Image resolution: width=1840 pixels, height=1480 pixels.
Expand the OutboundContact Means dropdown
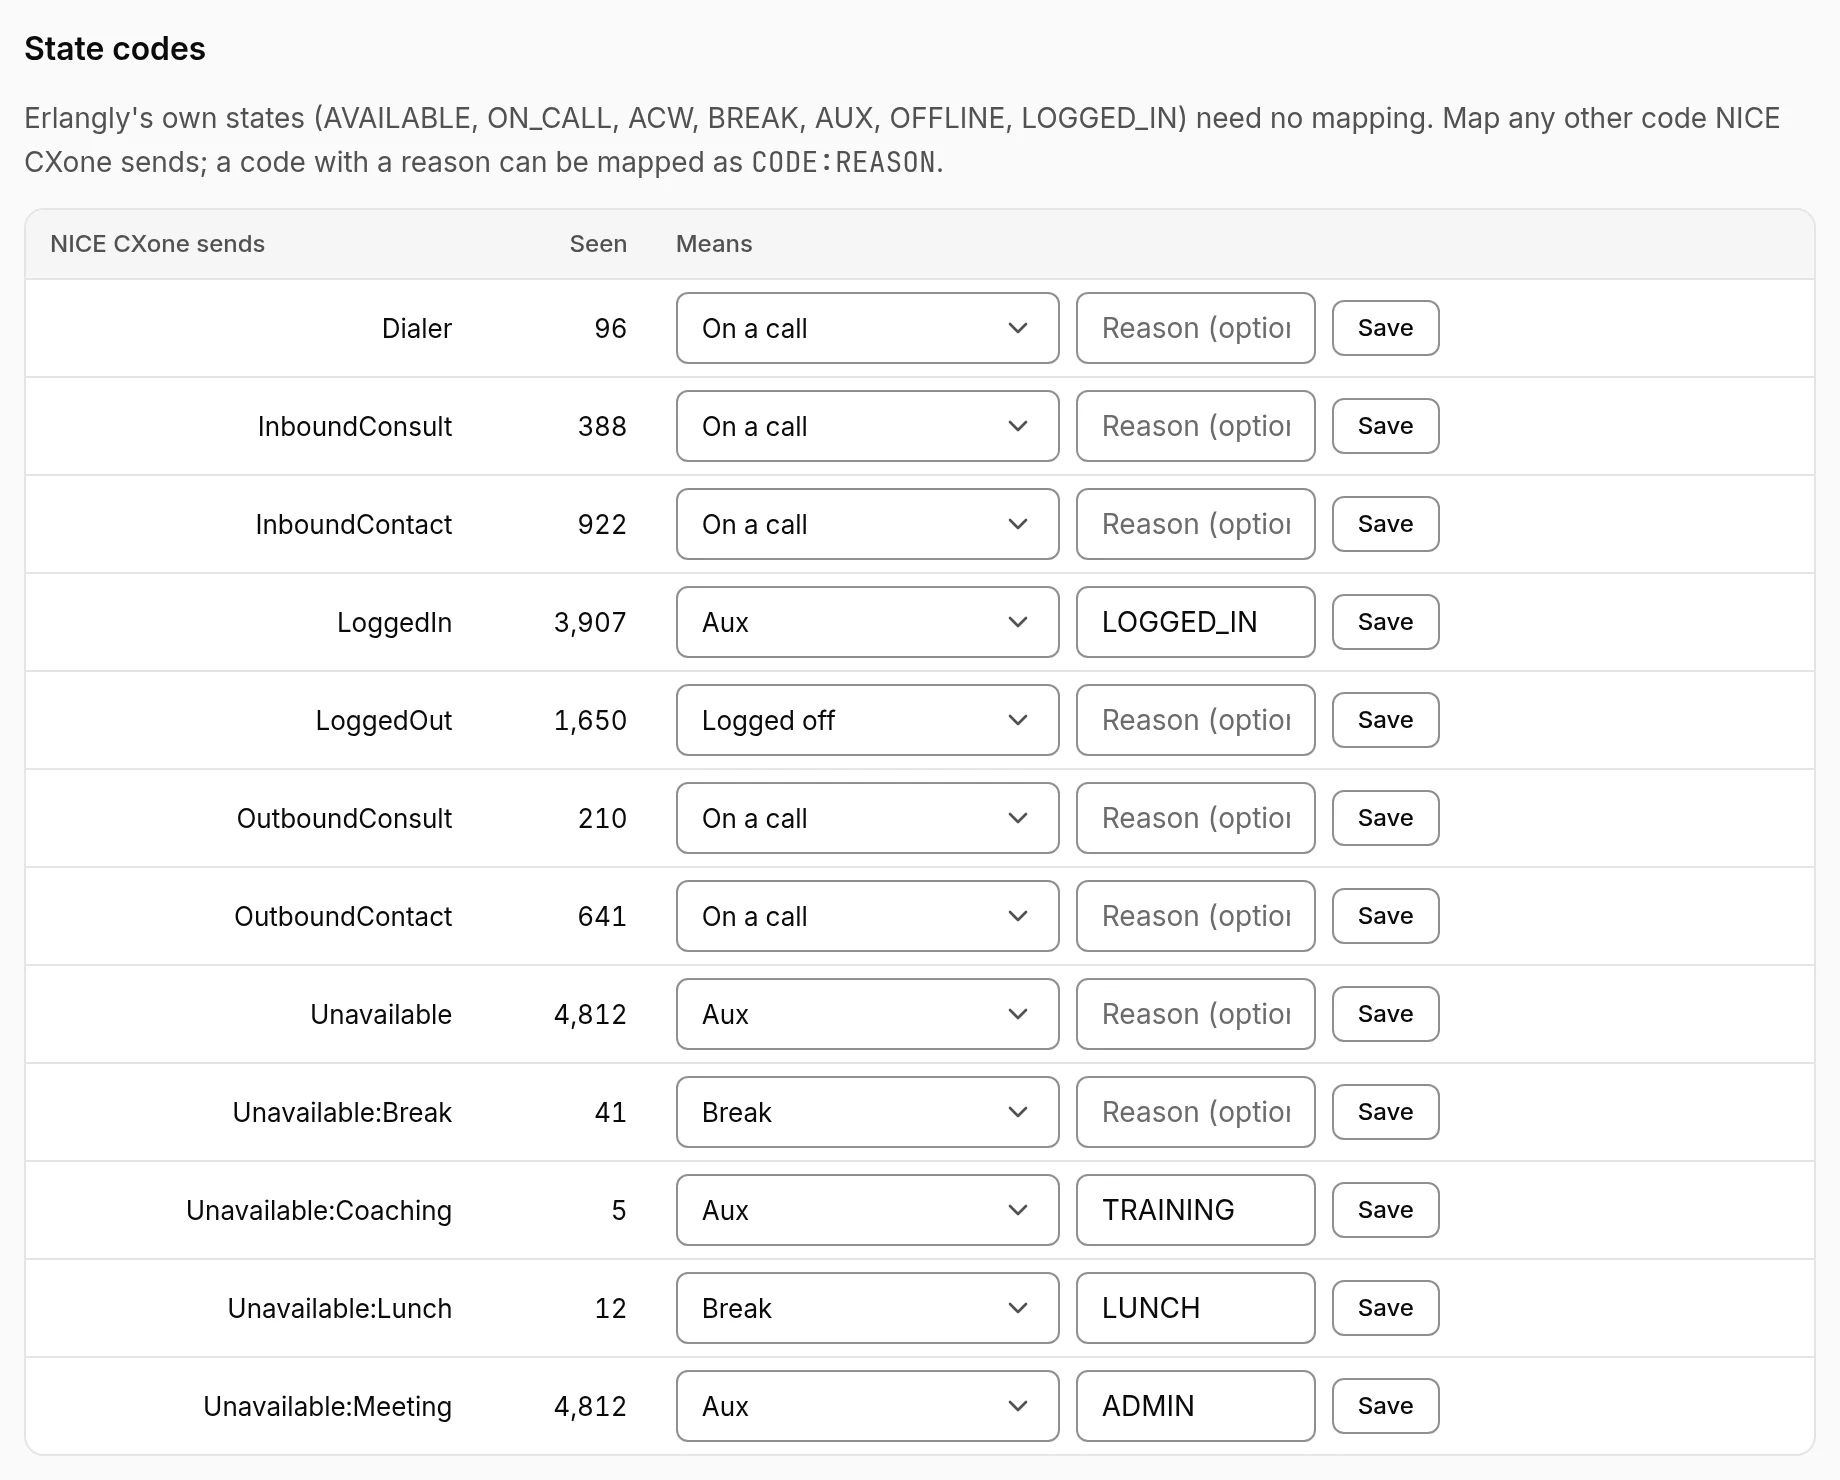point(867,916)
